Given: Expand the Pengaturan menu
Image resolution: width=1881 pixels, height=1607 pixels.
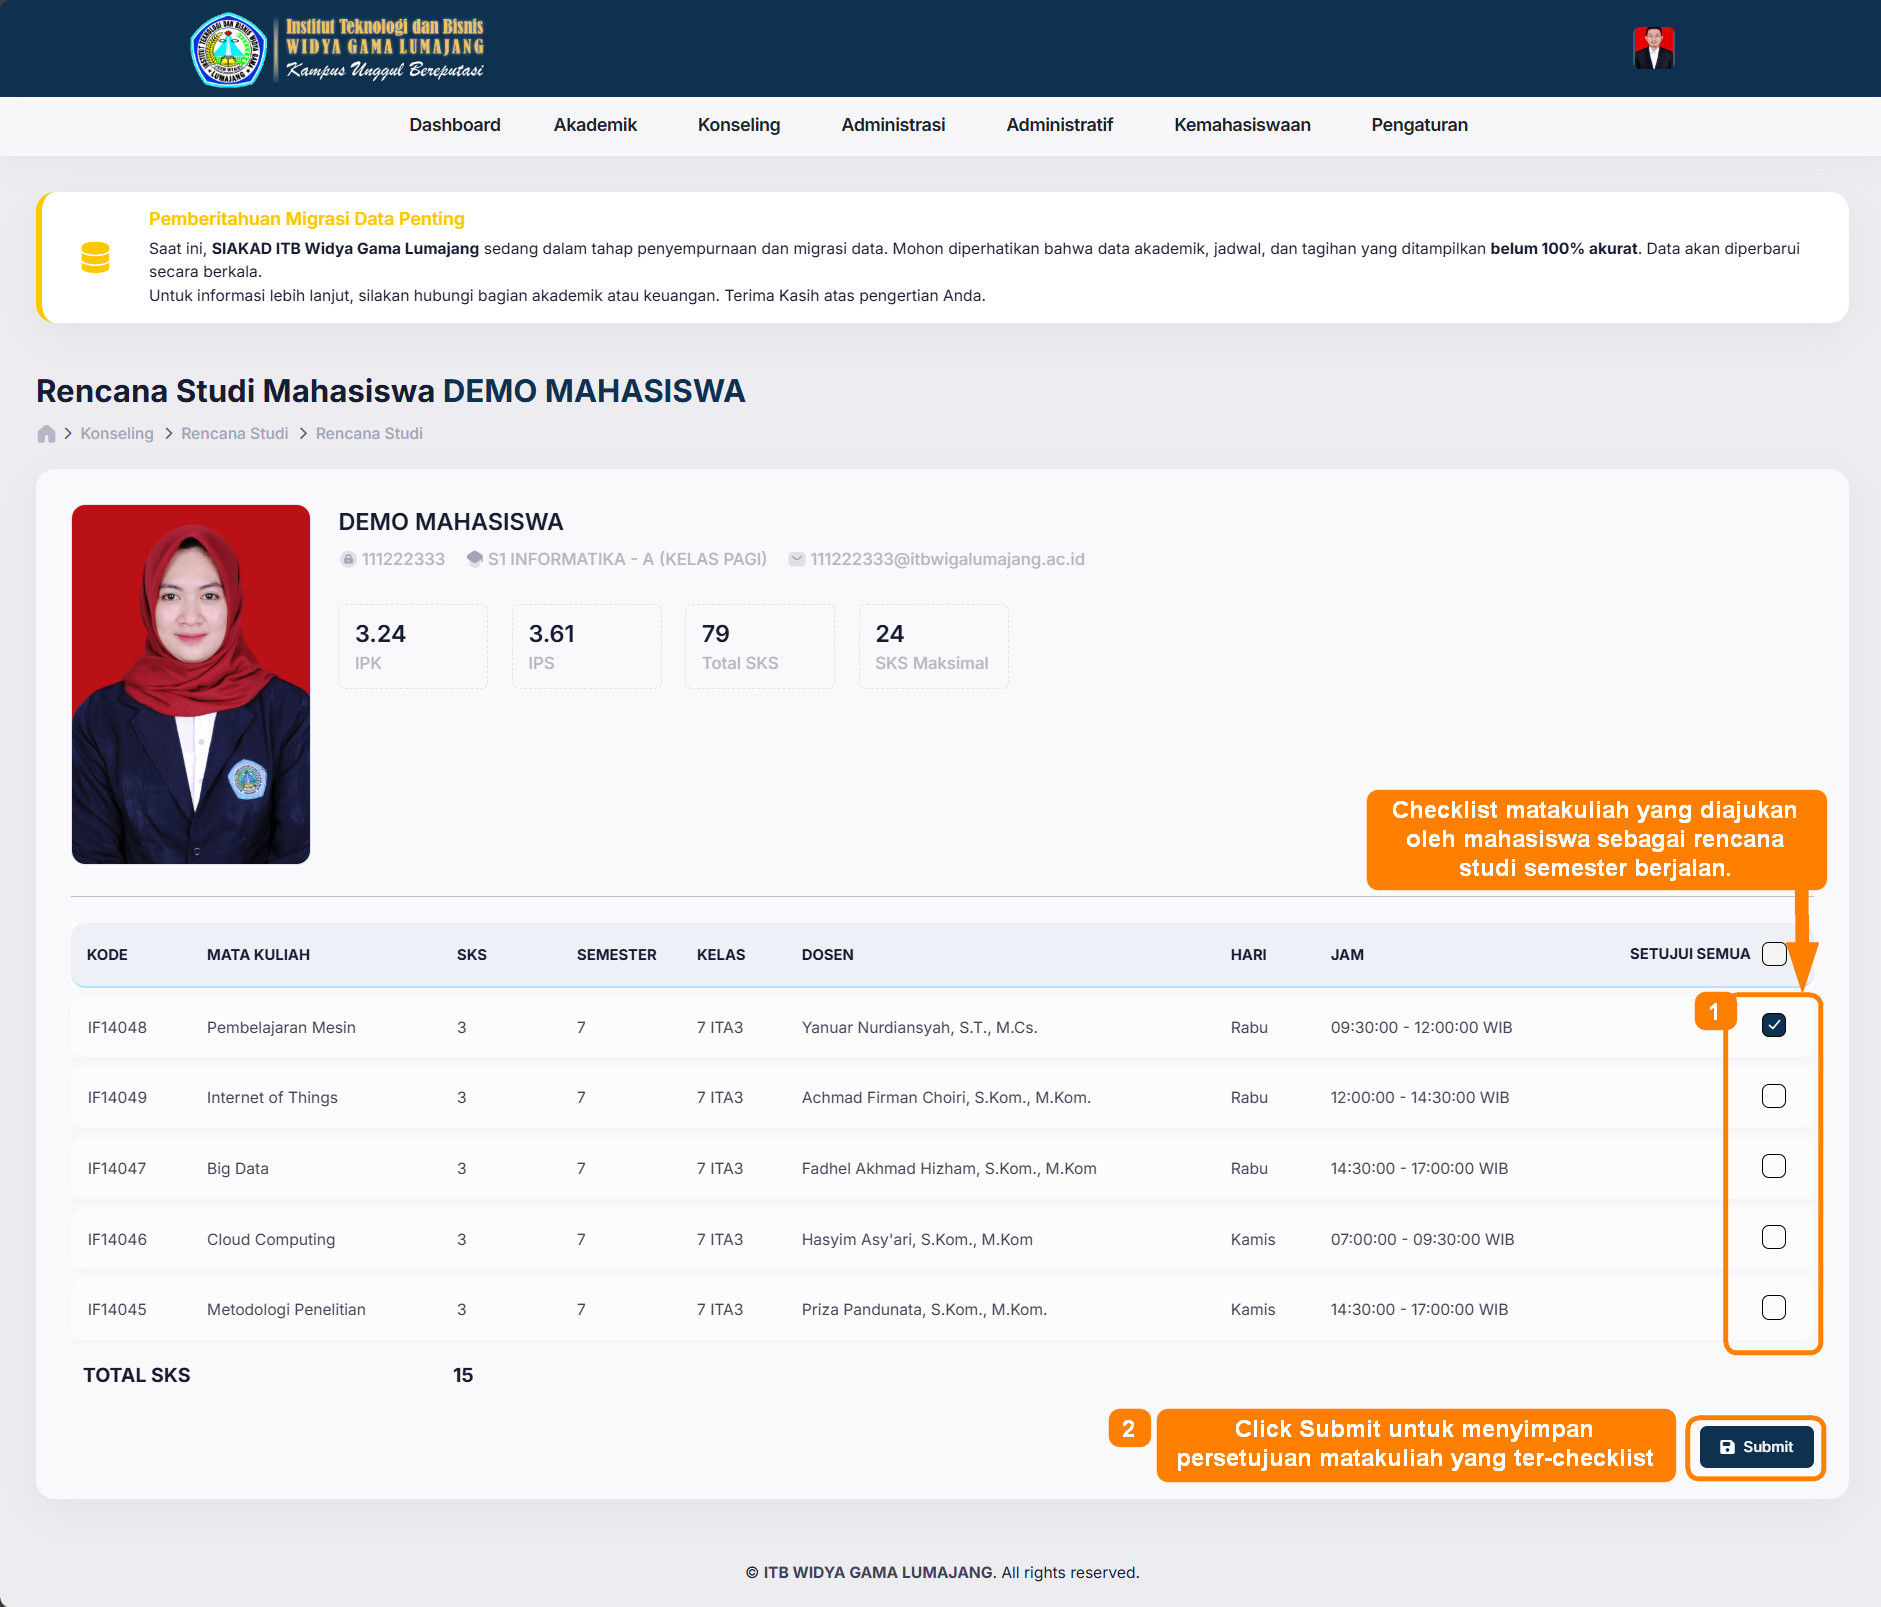Looking at the screenshot, I should [1419, 125].
